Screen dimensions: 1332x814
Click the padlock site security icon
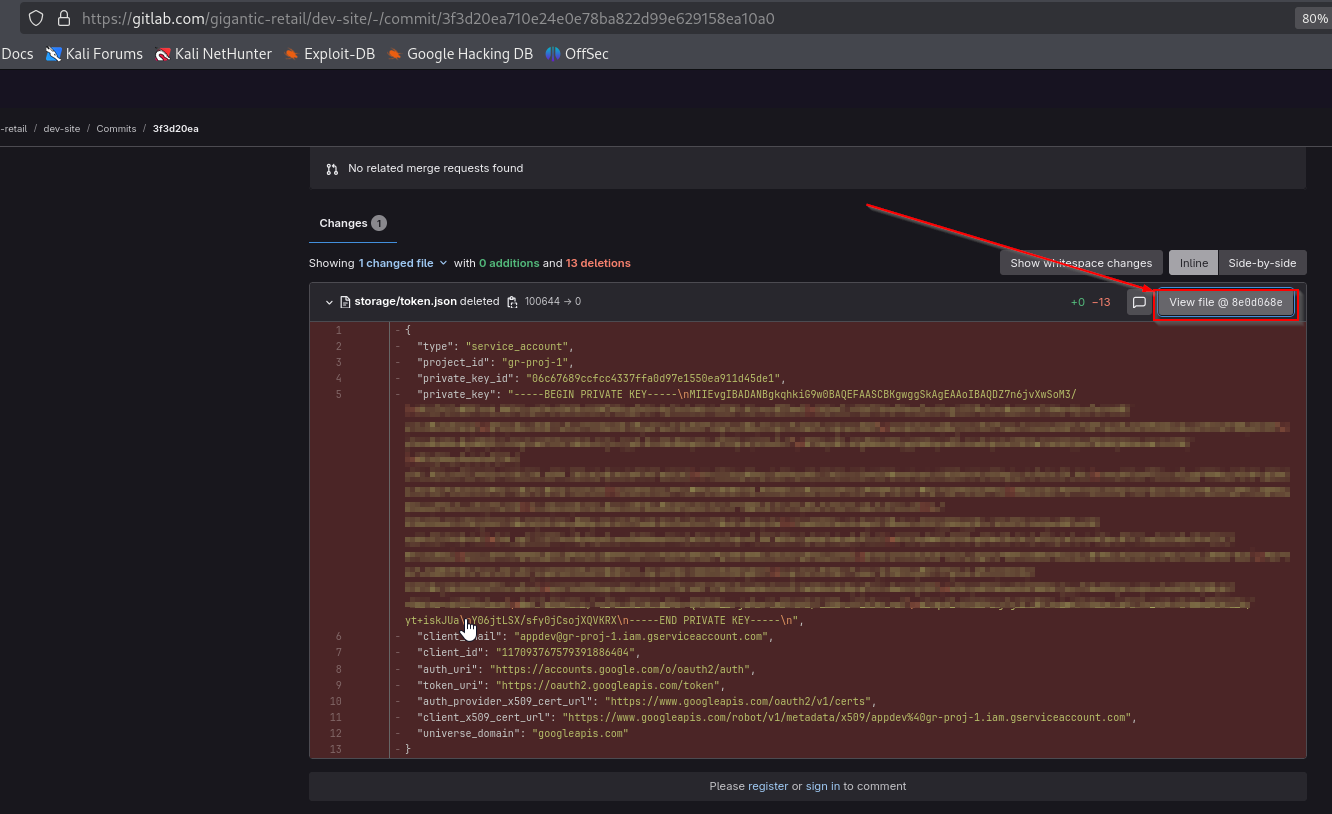pyautogui.click(x=64, y=18)
